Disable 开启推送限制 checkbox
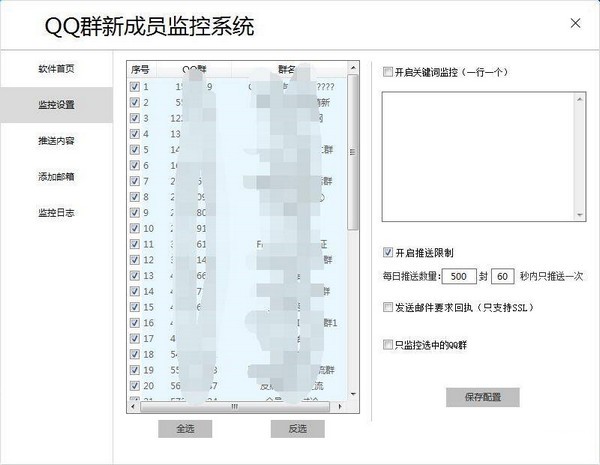This screenshot has height=465, width=600. (x=388, y=252)
